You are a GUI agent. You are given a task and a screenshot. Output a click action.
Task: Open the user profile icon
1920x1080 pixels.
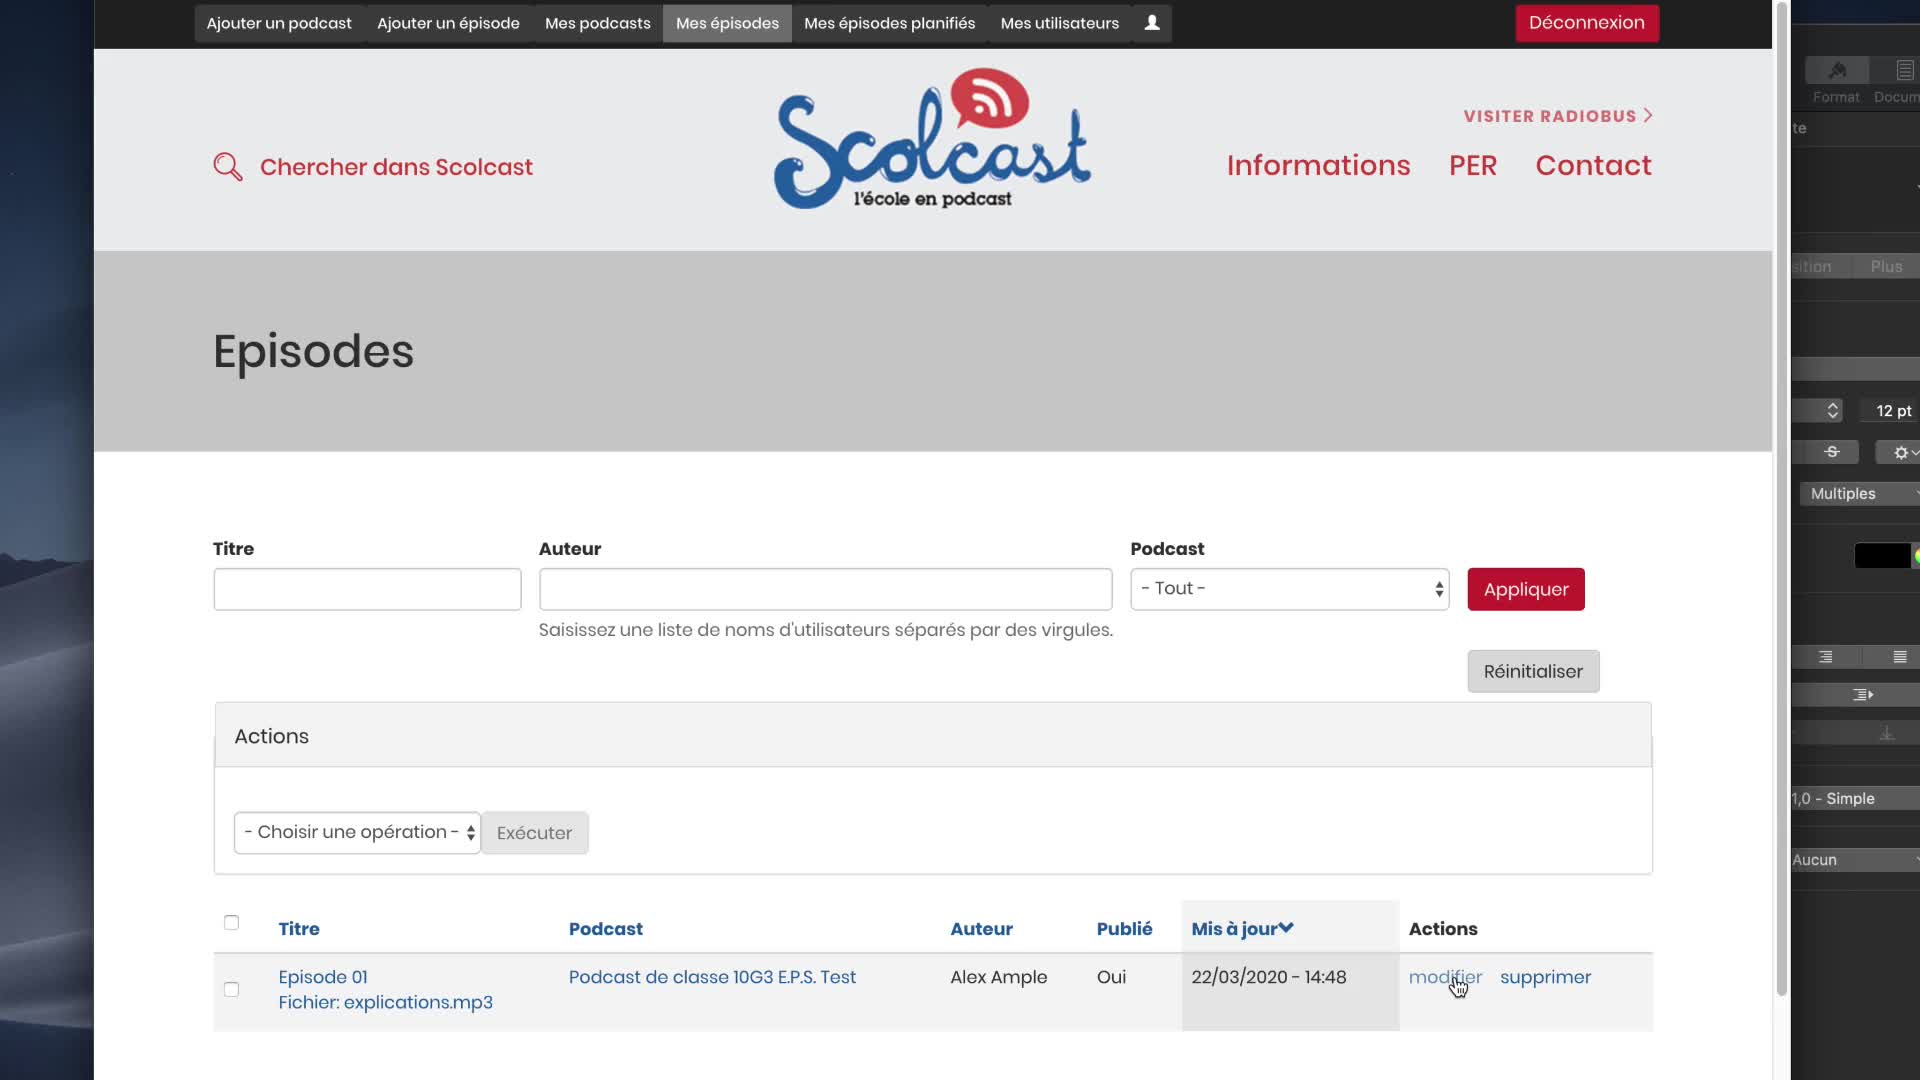1152,23
